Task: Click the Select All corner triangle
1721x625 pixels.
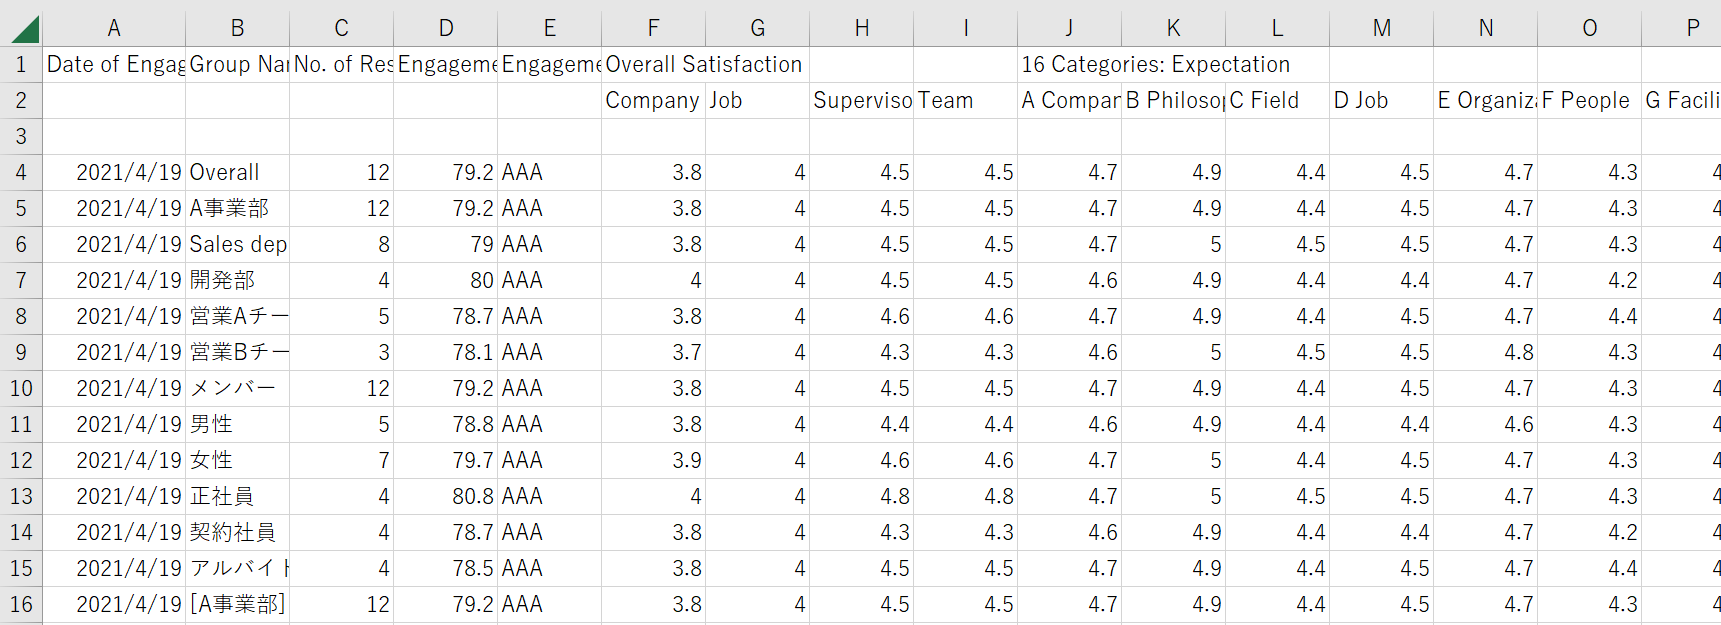Action: click(24, 29)
